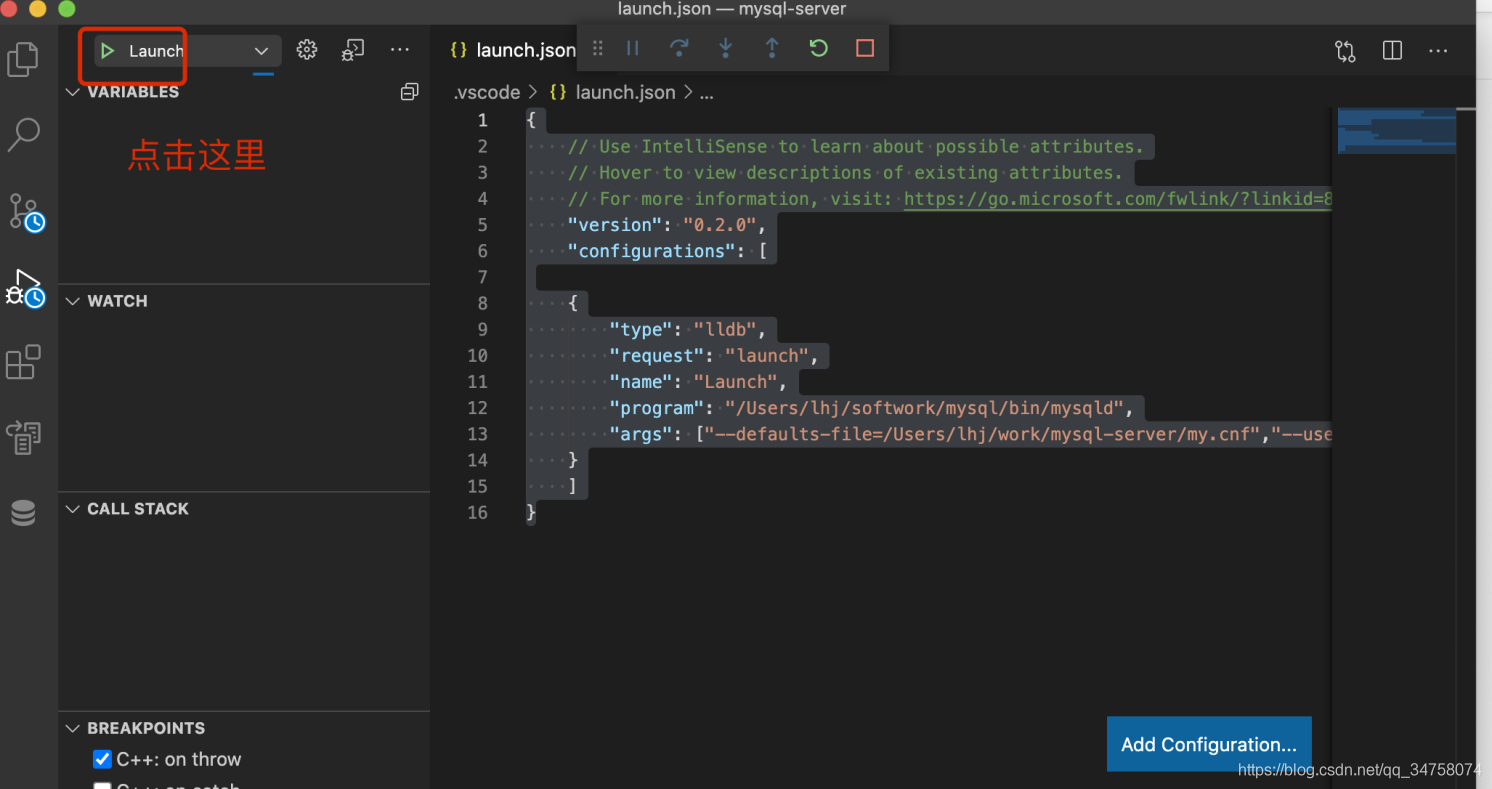Click the Step Into debug arrow
The height and width of the screenshot is (789, 1492).
[725, 49]
